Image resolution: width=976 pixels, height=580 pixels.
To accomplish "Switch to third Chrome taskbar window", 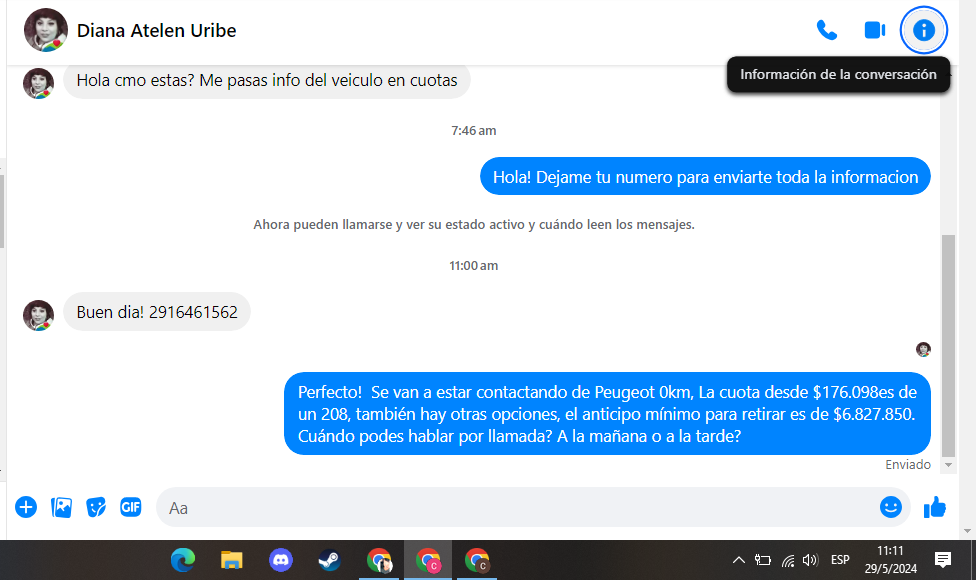I will [477, 561].
